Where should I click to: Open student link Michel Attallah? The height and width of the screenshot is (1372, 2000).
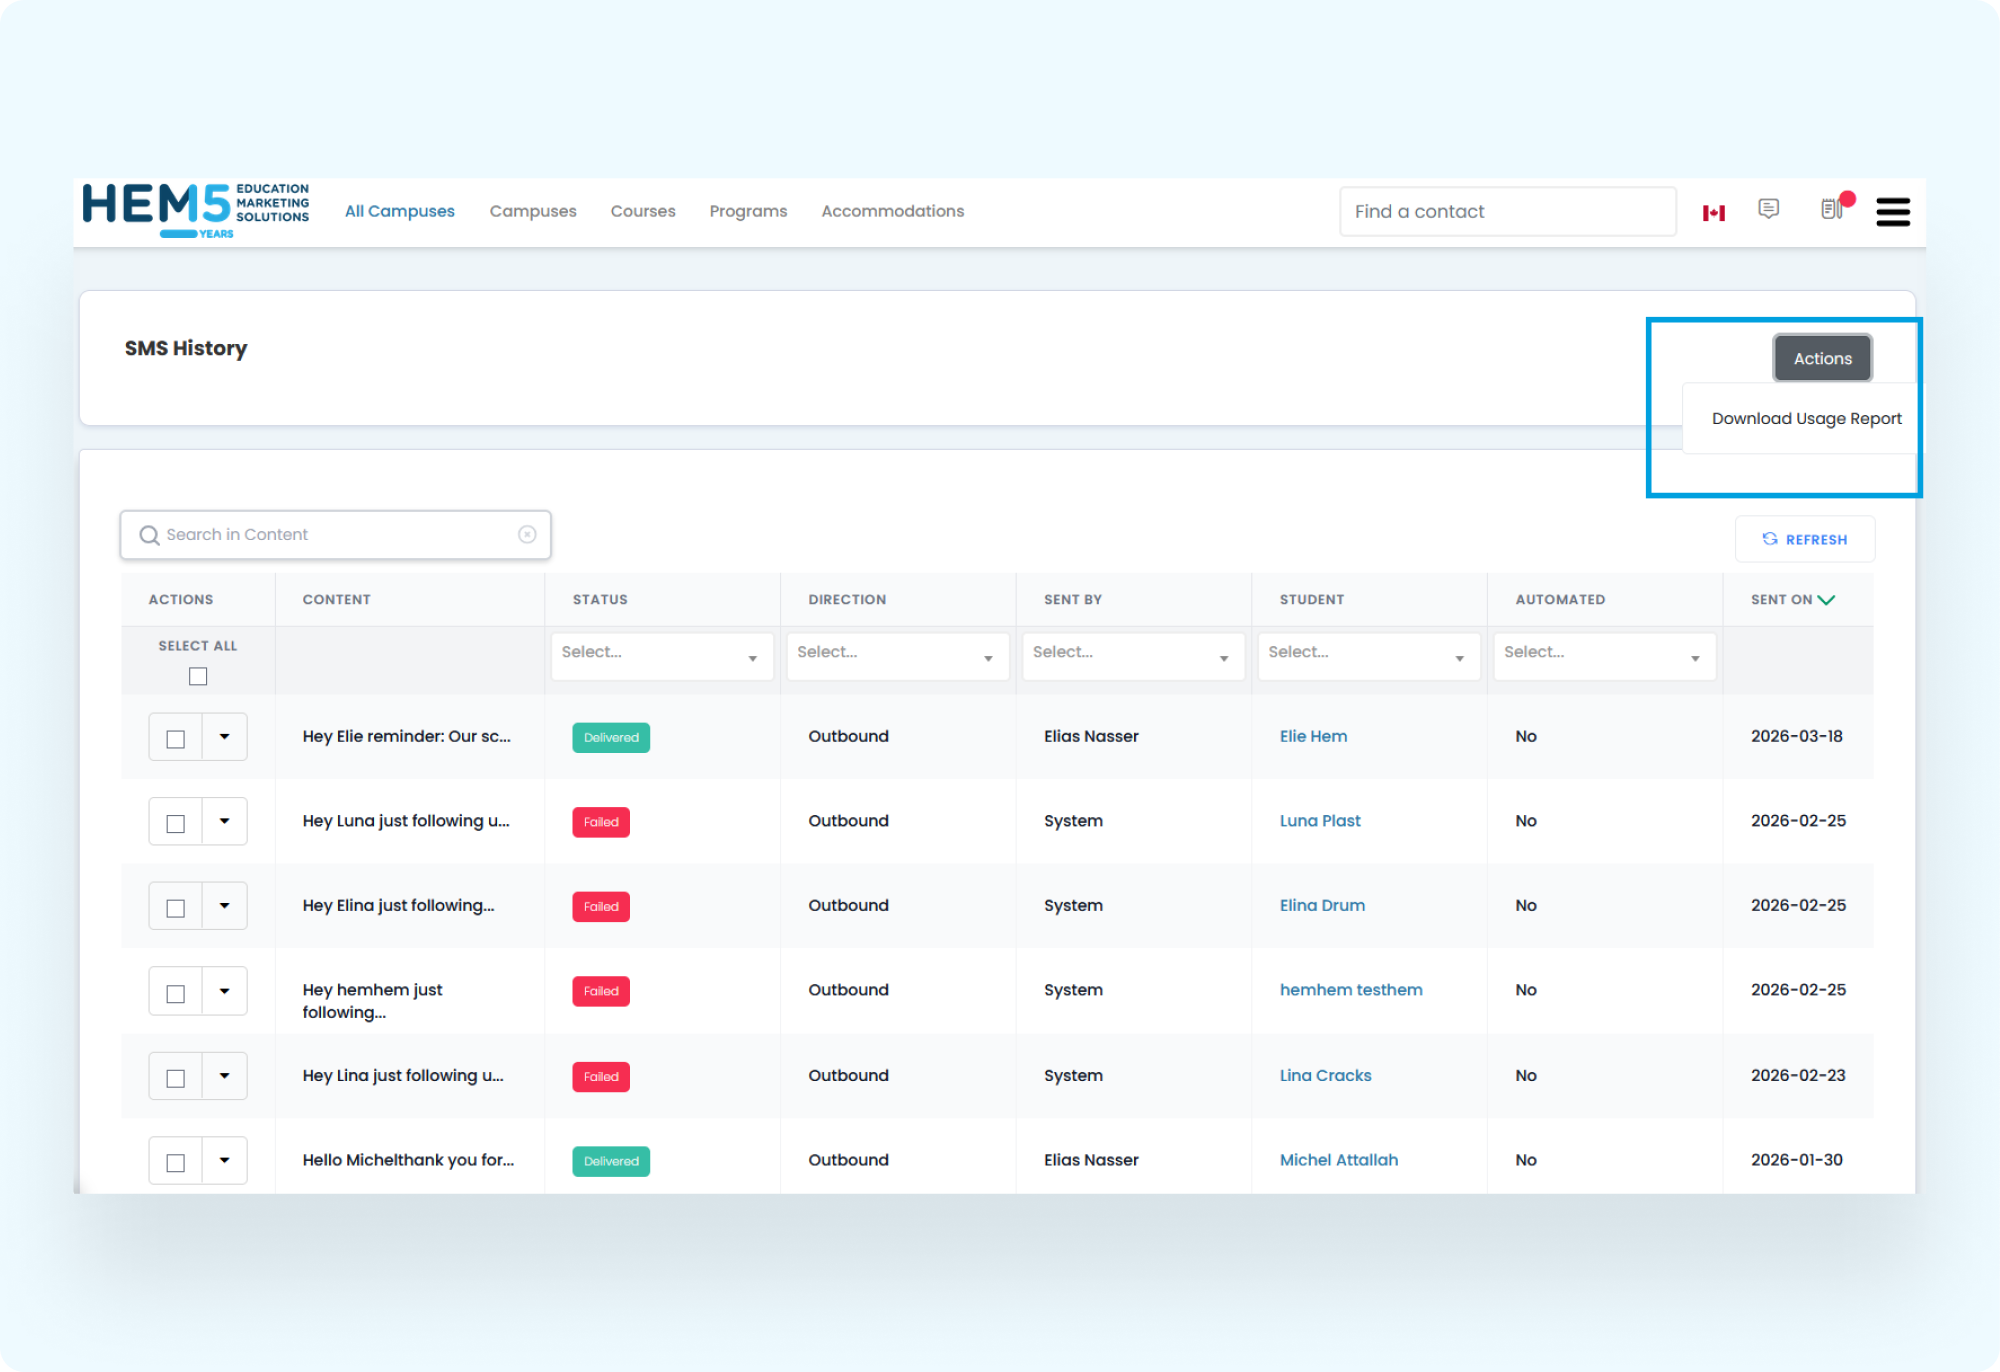pos(1338,1160)
